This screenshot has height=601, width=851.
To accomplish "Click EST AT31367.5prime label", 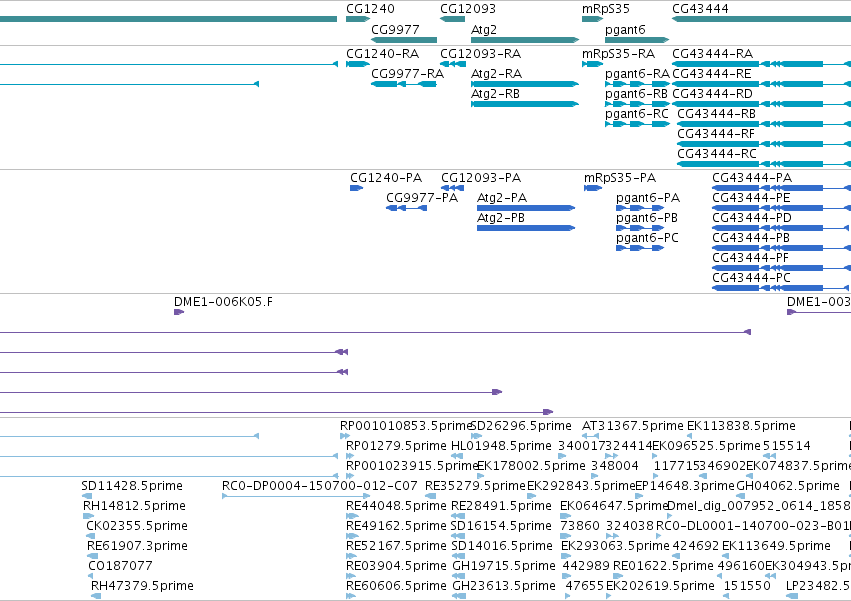I will click(x=633, y=426).
